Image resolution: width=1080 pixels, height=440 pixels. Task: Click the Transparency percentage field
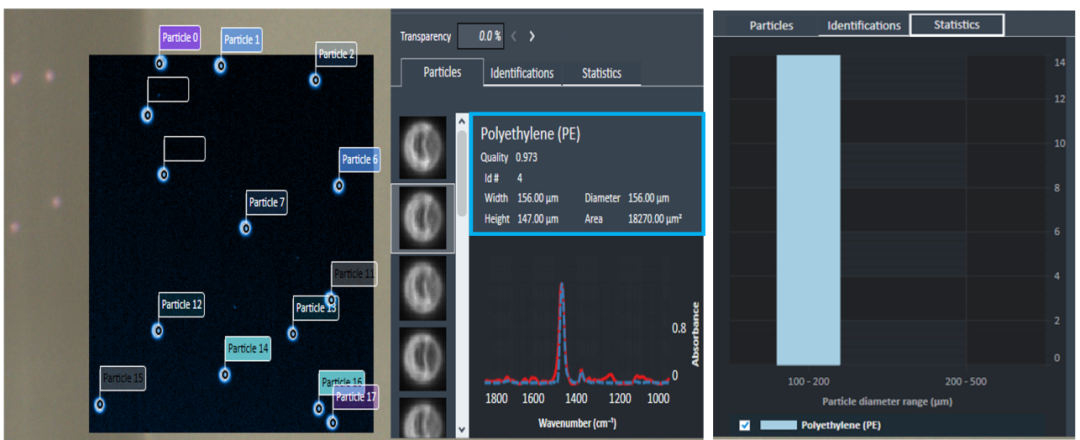pyautogui.click(x=480, y=36)
